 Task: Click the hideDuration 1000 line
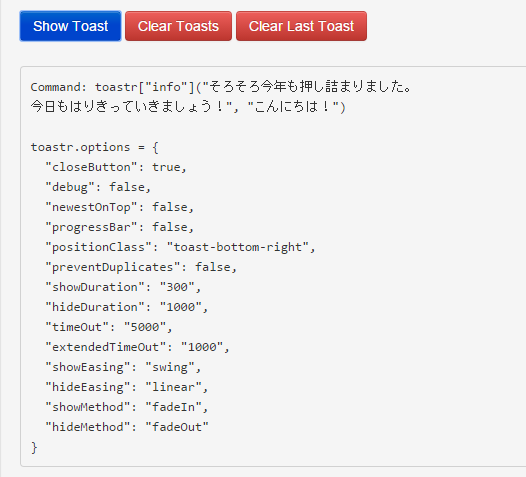(x=126, y=307)
